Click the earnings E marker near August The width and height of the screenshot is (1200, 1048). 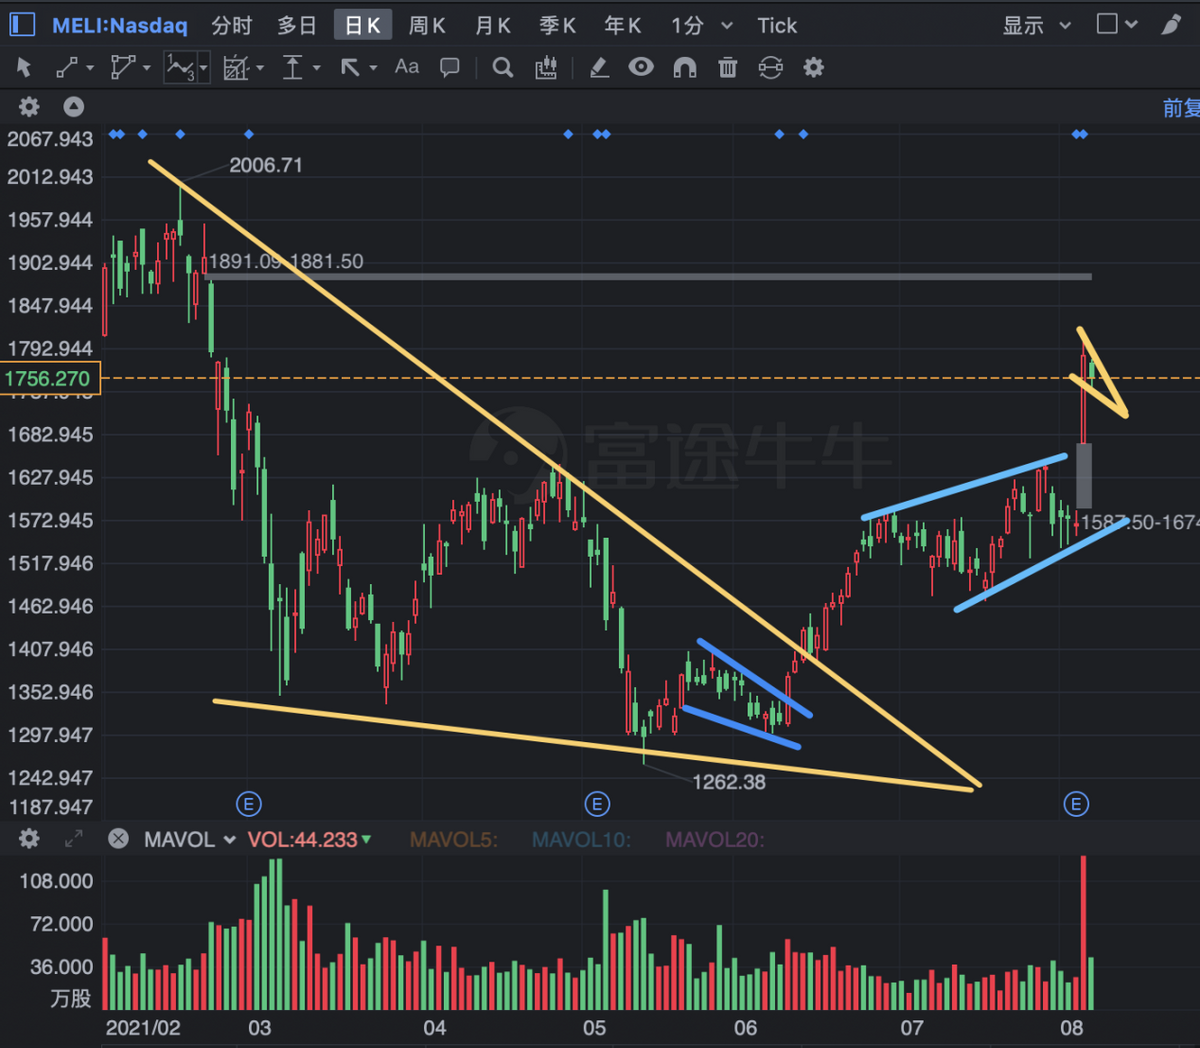(x=1076, y=804)
